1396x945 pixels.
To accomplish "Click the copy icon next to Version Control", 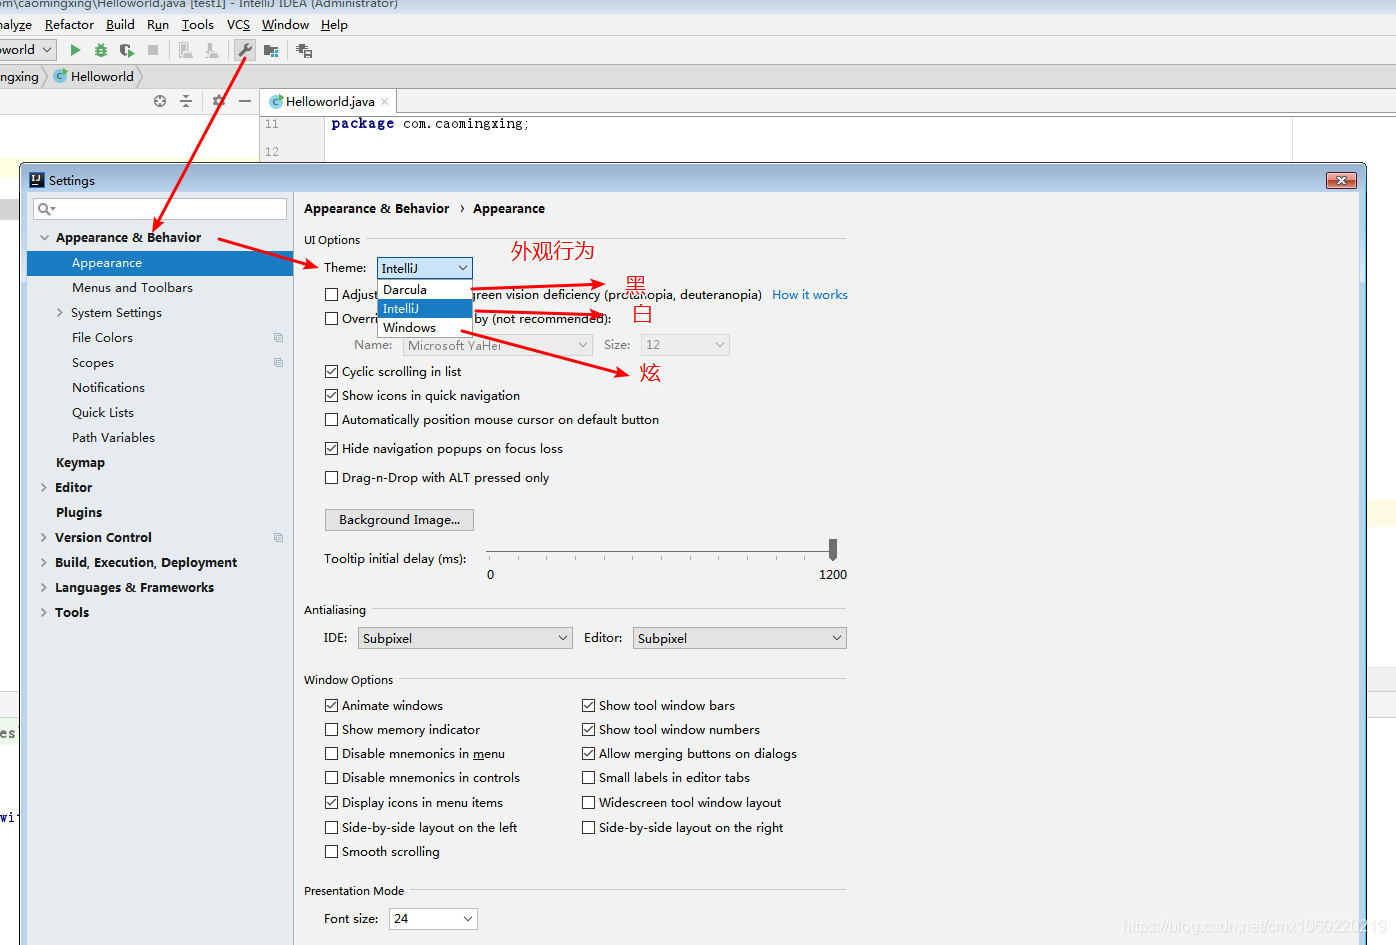I will [x=278, y=538].
